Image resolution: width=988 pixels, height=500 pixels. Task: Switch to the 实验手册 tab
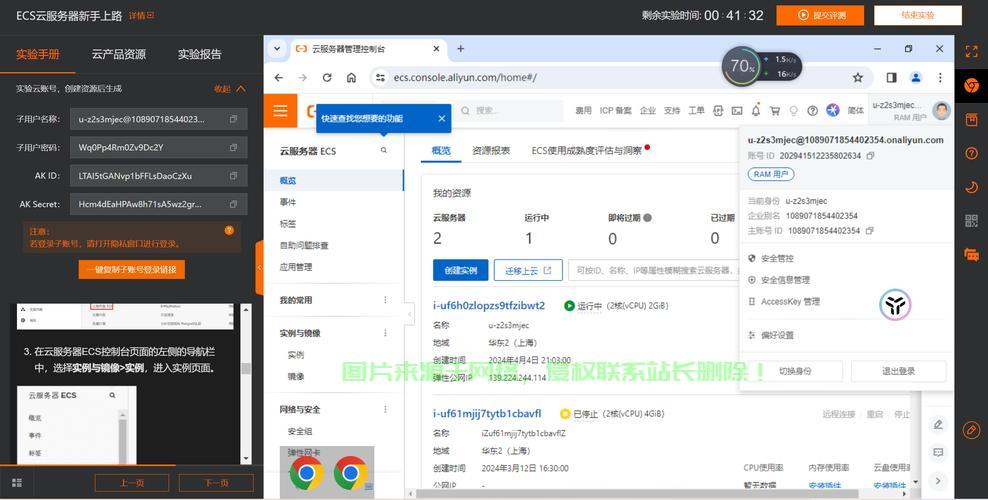coord(38,54)
